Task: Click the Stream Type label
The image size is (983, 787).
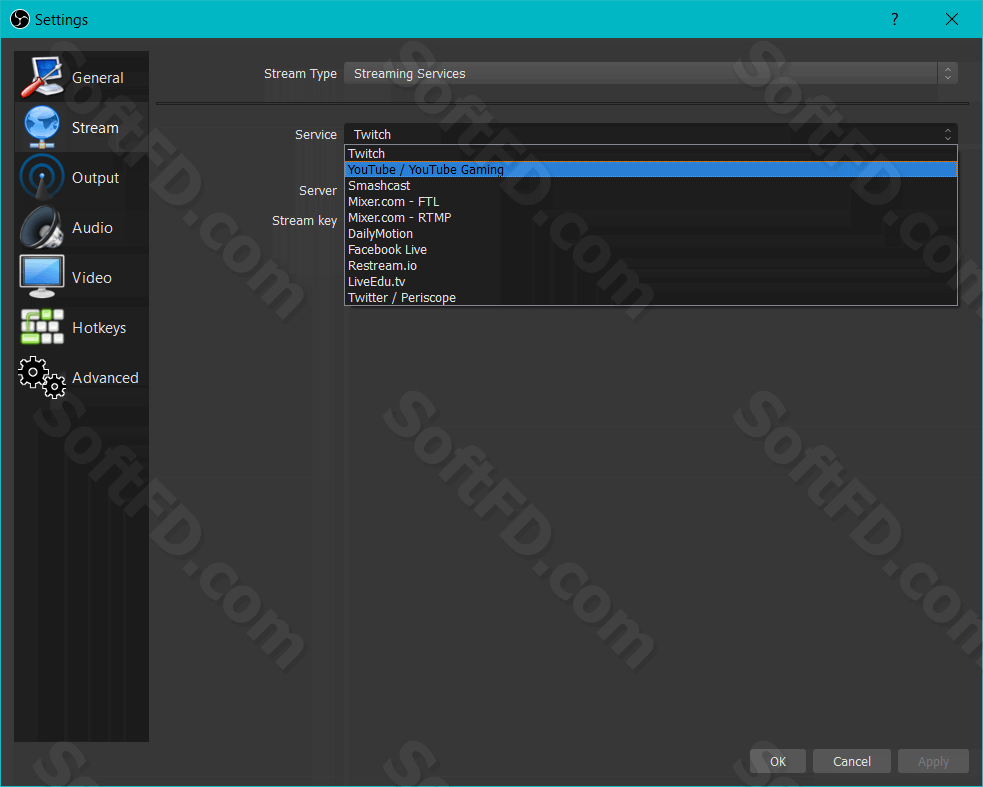Action: [x=300, y=73]
